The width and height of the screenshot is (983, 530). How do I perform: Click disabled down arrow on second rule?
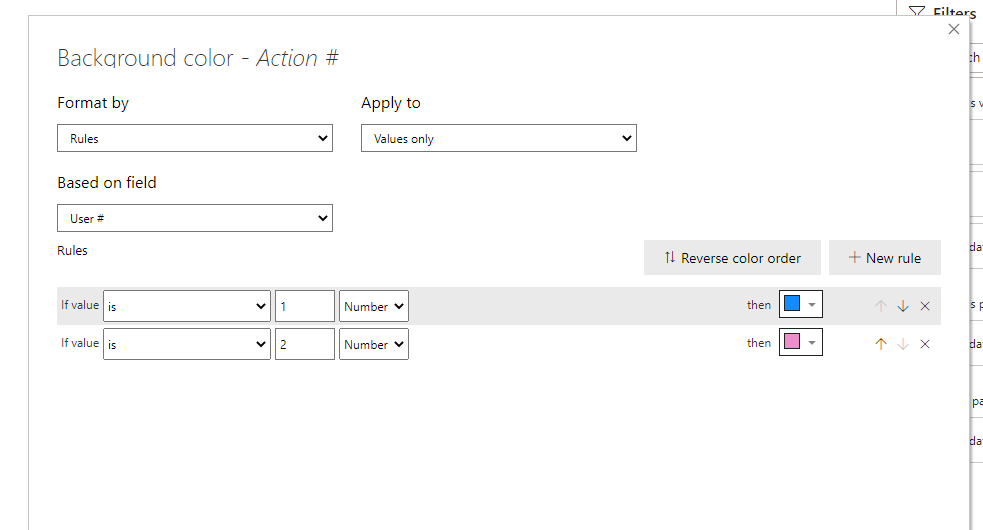click(x=903, y=344)
